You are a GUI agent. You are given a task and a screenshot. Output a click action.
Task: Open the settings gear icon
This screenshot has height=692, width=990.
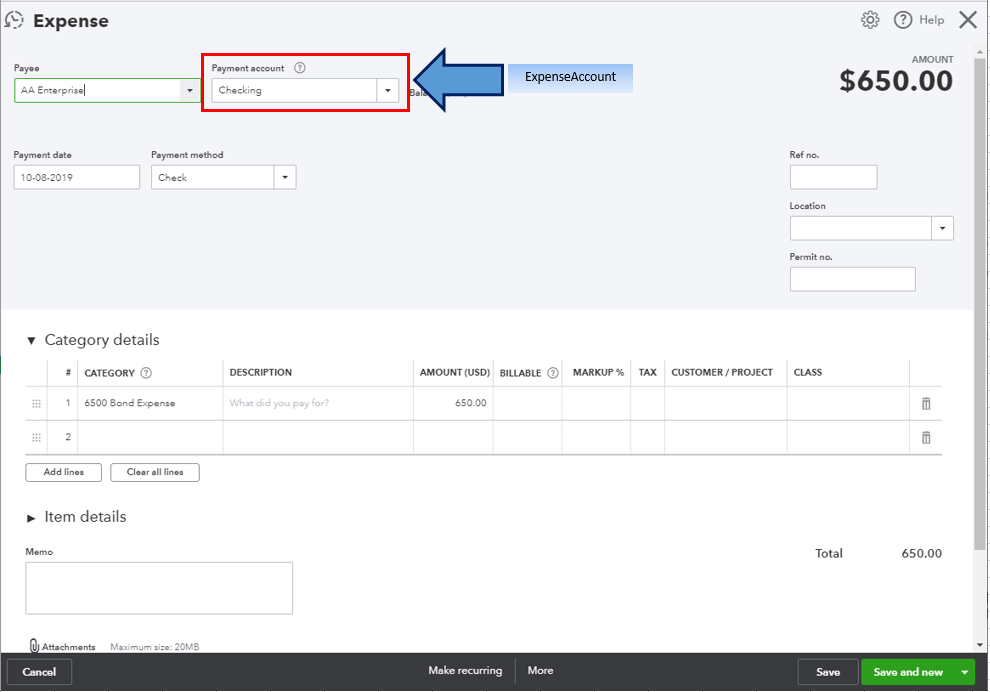coord(870,20)
